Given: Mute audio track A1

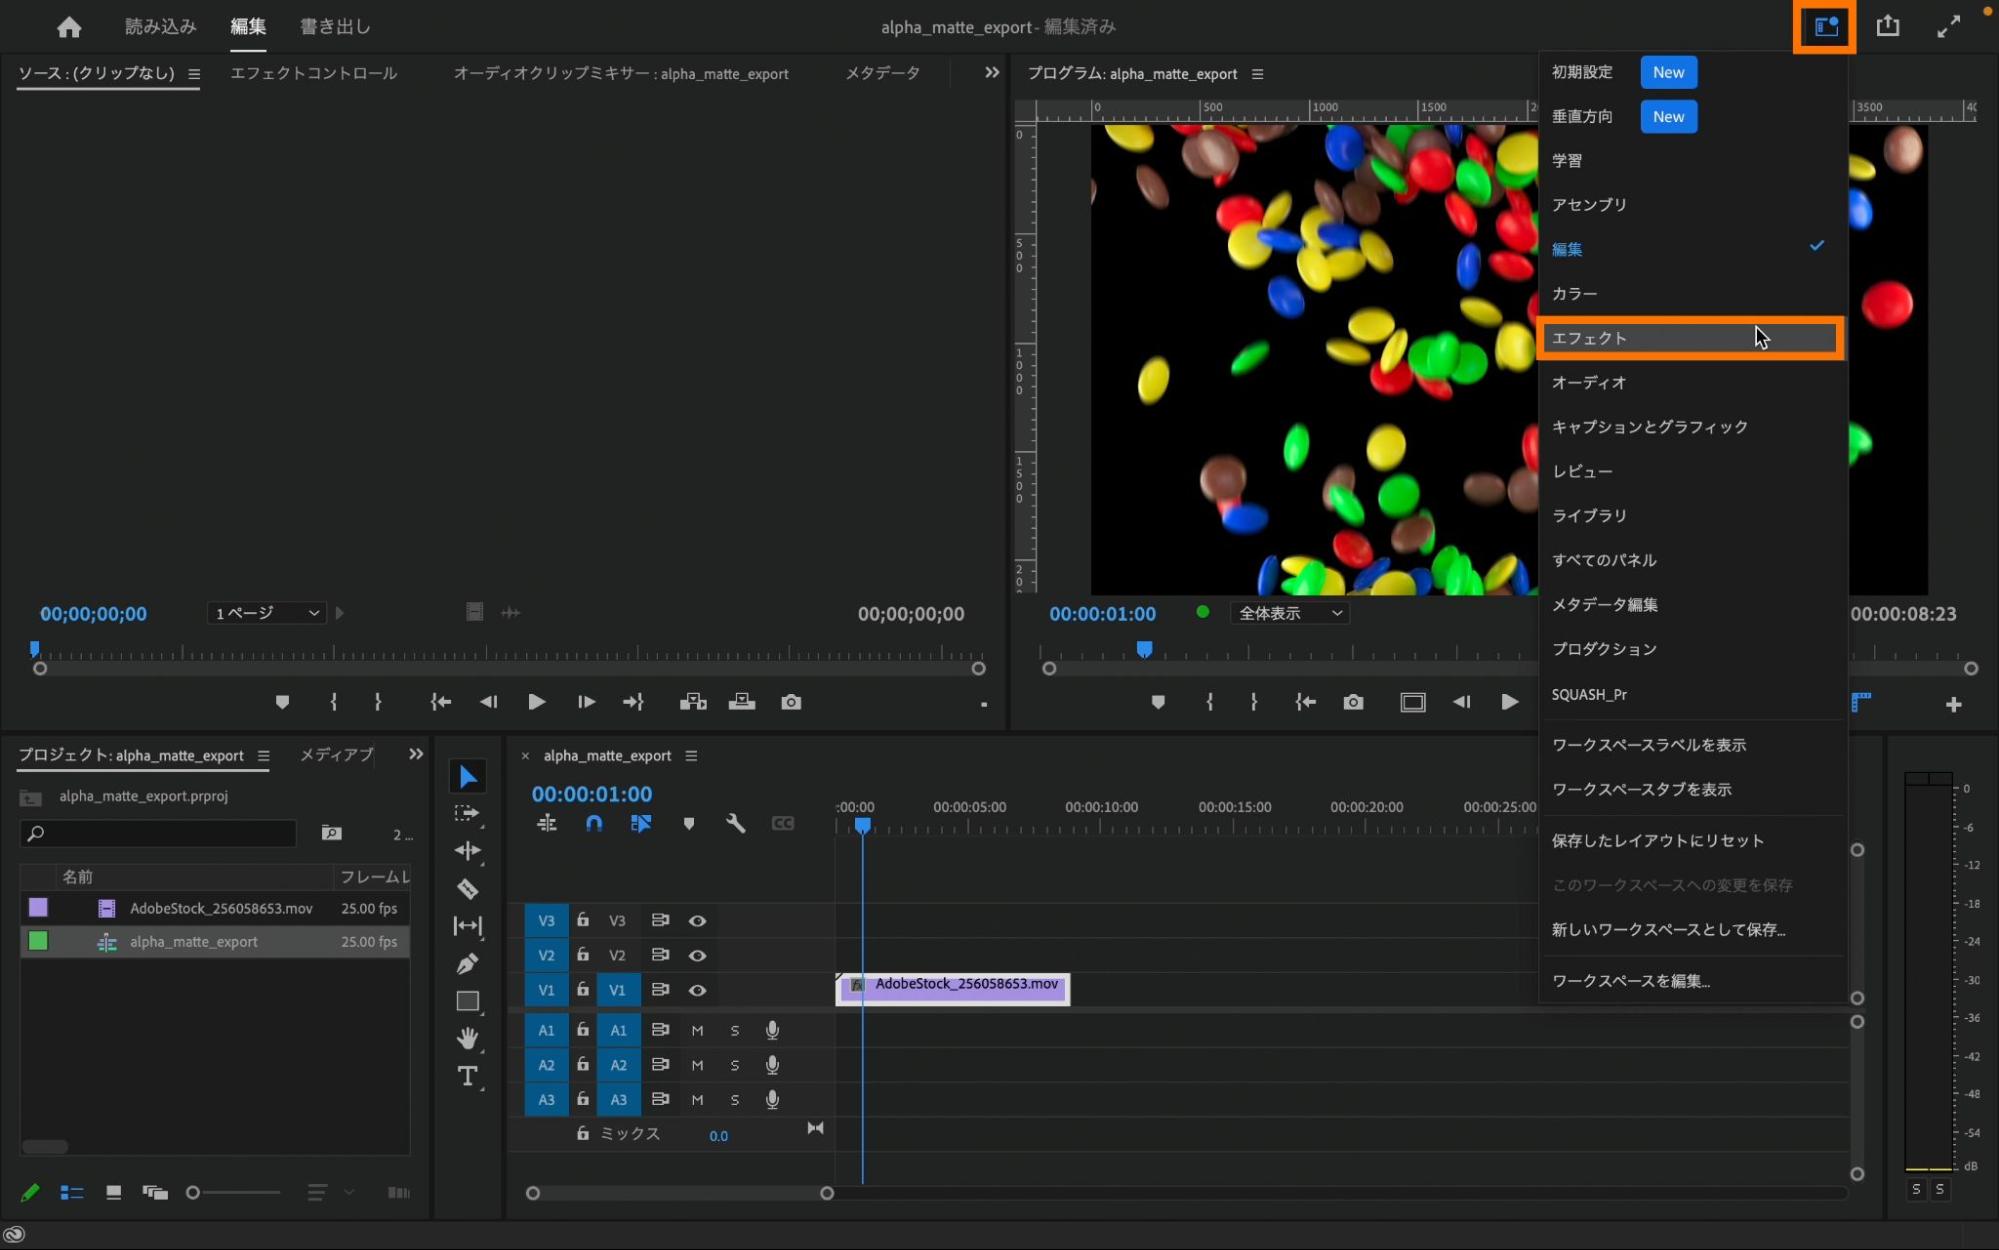Looking at the screenshot, I should [x=697, y=1030].
